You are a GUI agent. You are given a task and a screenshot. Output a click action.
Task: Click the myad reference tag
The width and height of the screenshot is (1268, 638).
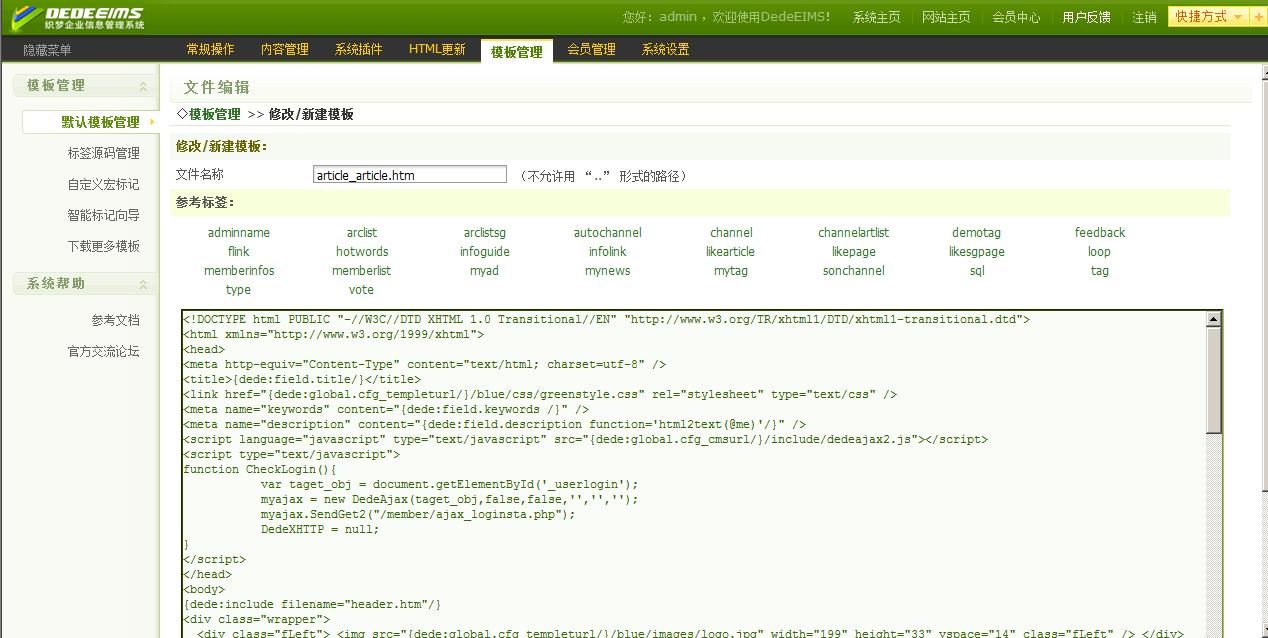(485, 271)
